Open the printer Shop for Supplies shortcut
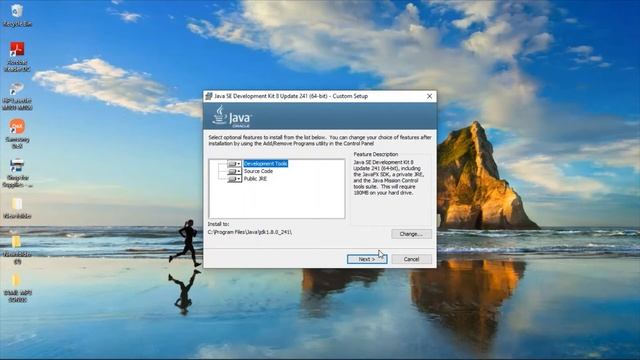The width and height of the screenshot is (640, 360). pyautogui.click(x=17, y=173)
